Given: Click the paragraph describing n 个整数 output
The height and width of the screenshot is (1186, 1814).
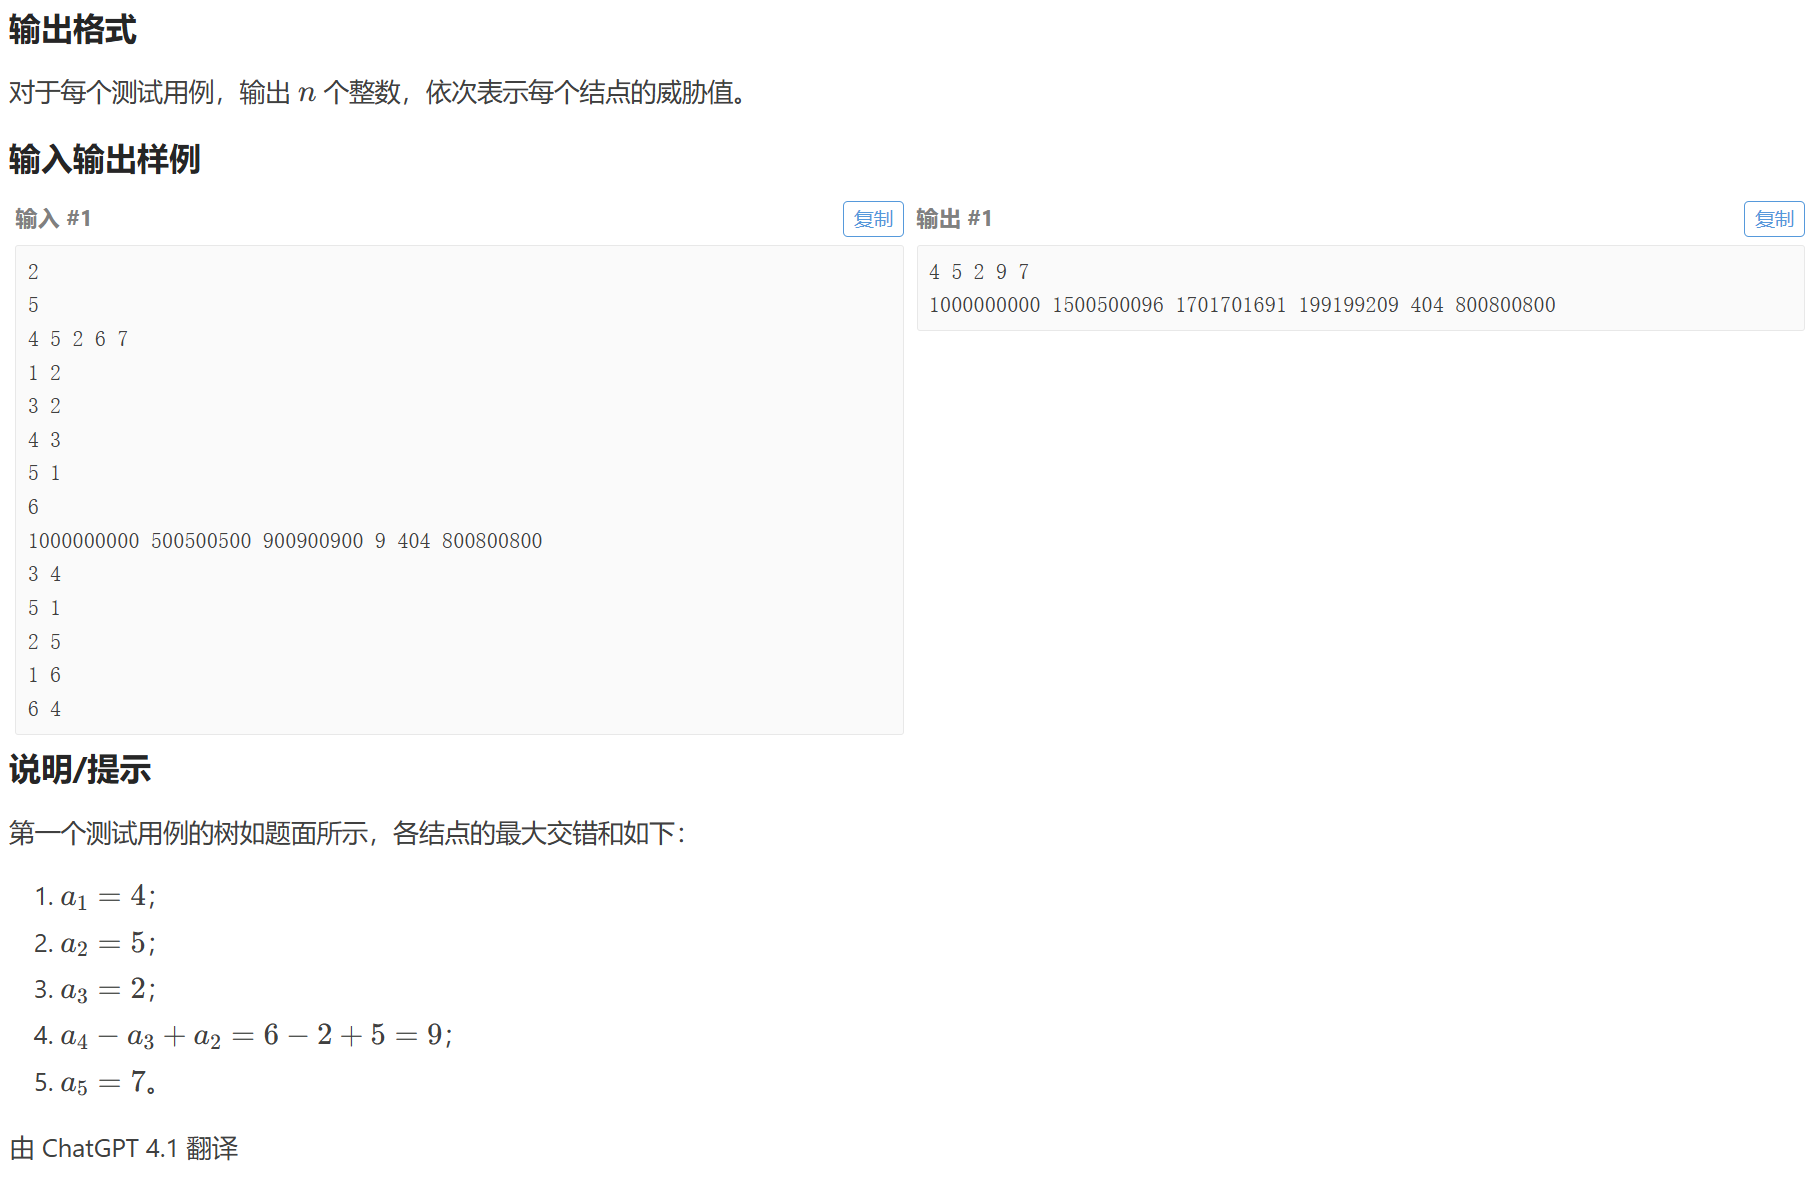Looking at the screenshot, I should pos(375,94).
